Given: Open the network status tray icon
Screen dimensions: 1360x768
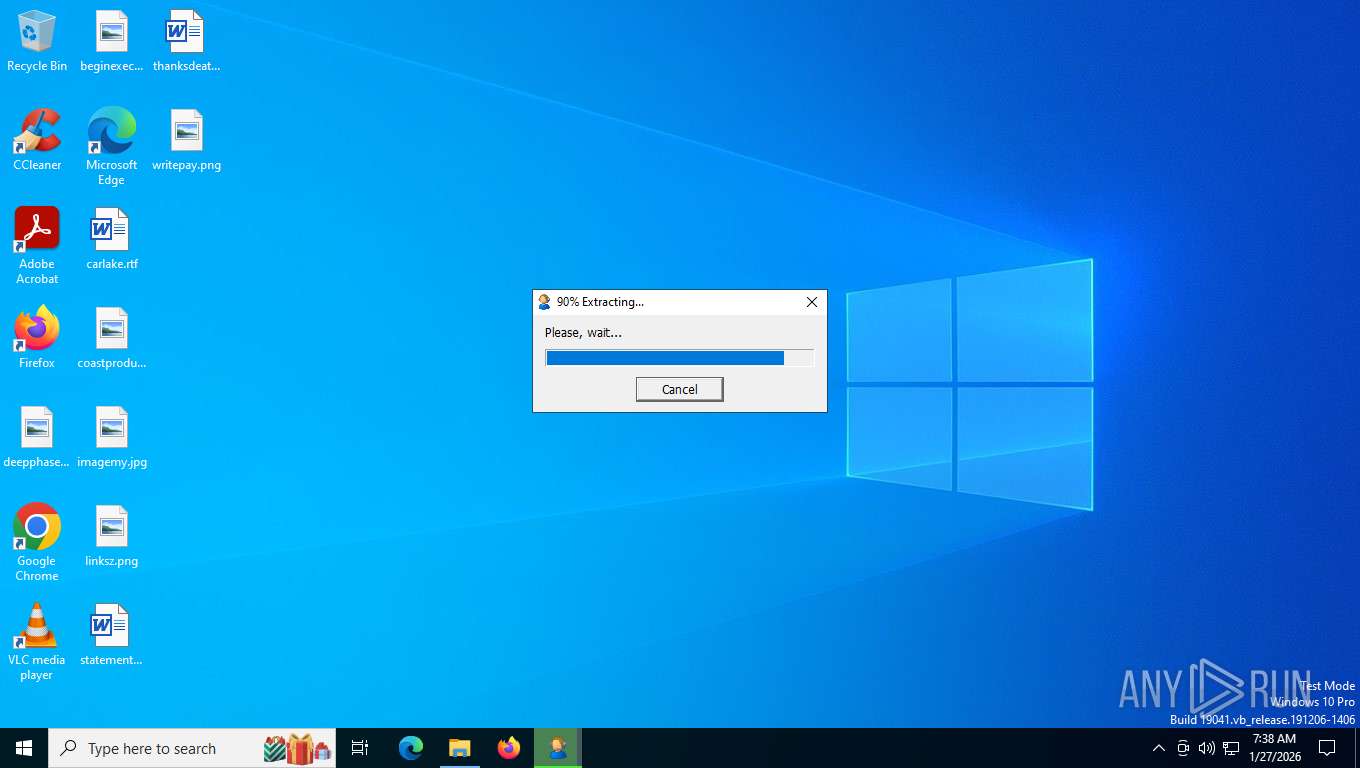Looking at the screenshot, I should pyautogui.click(x=1231, y=748).
